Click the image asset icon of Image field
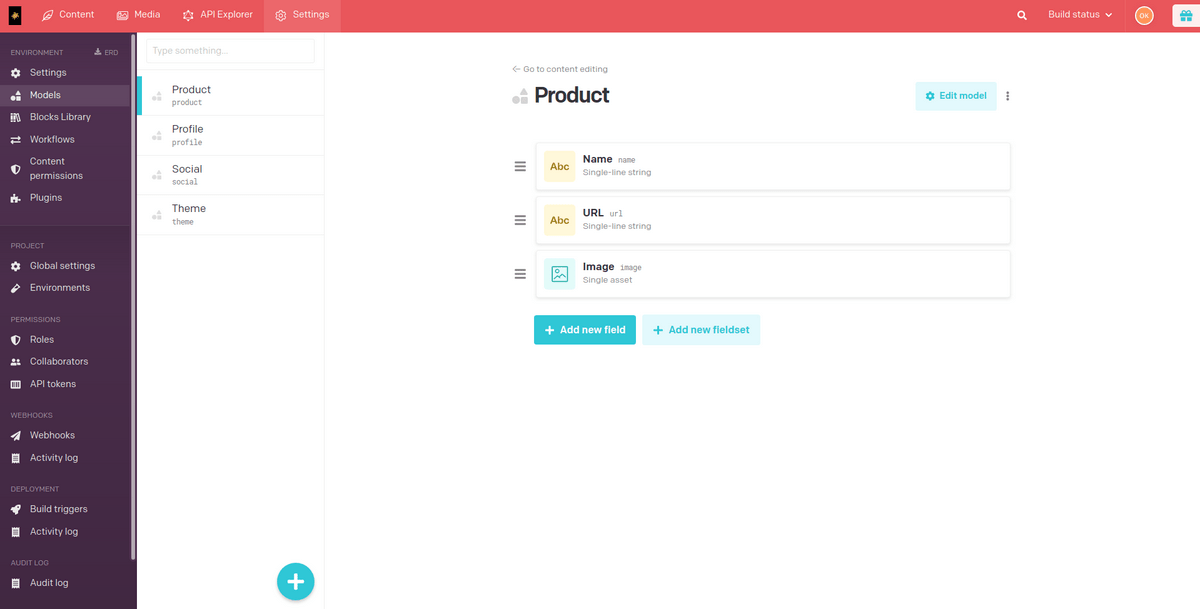Image resolution: width=1200 pixels, height=609 pixels. point(560,274)
